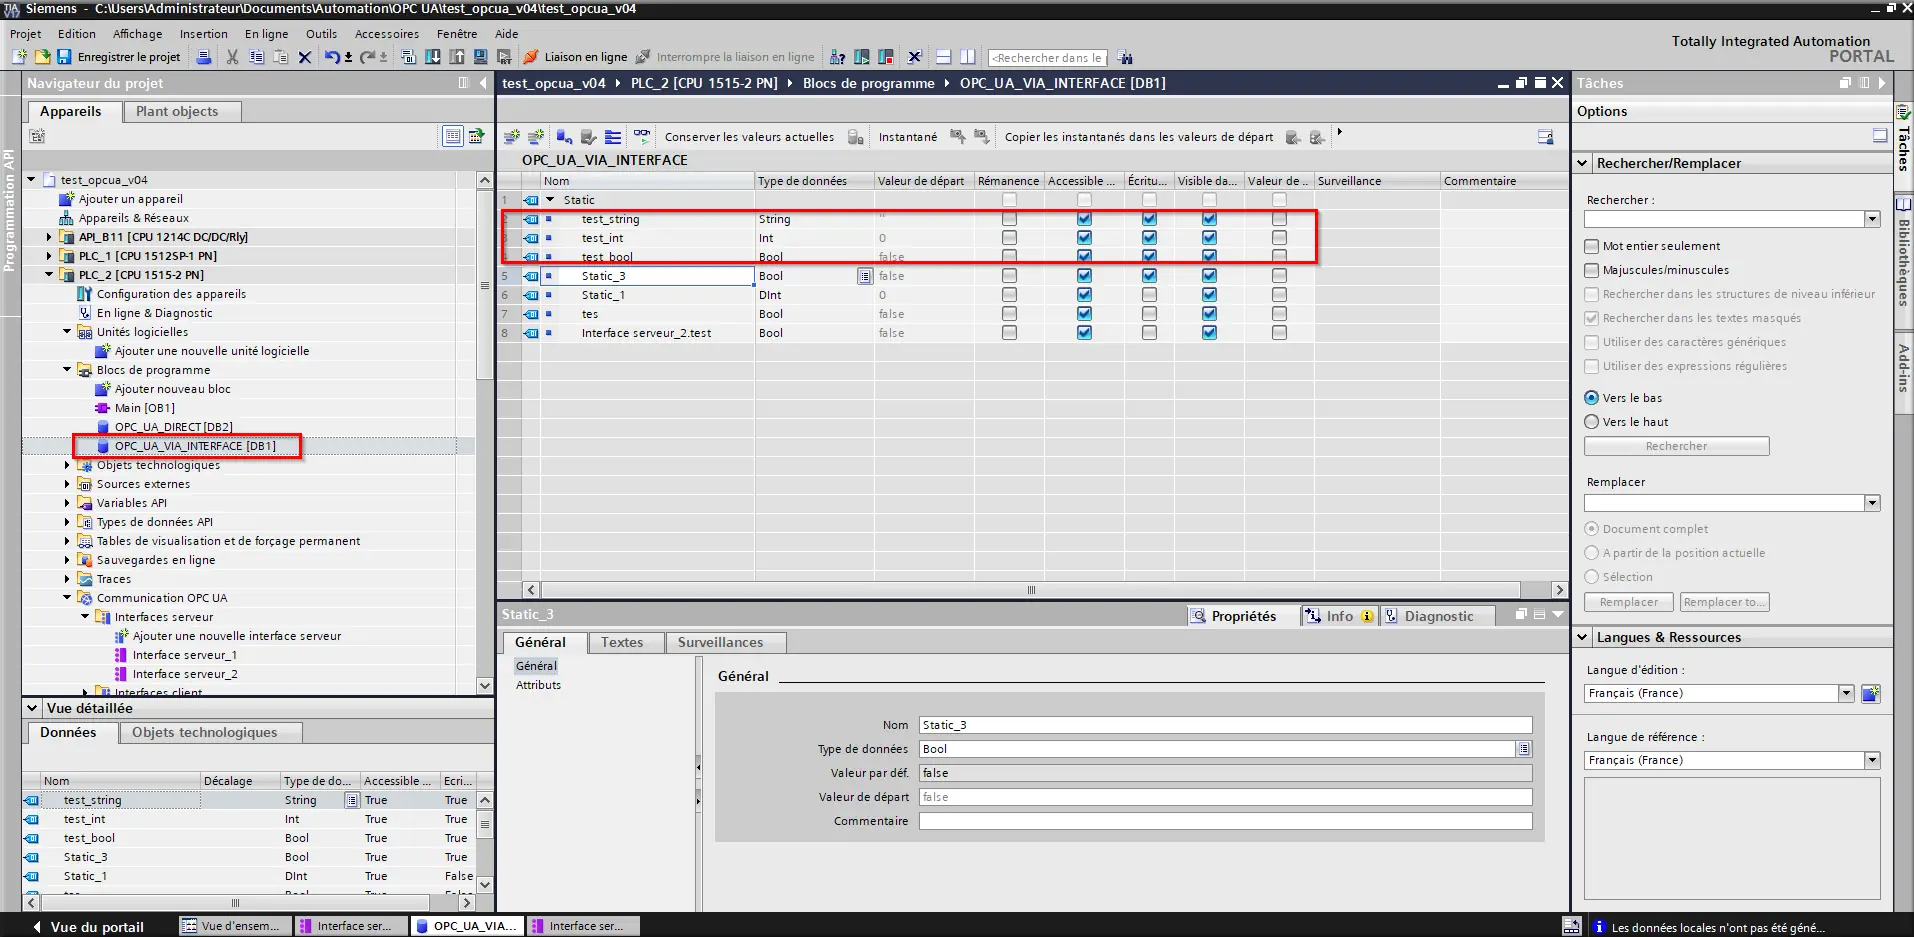Image resolution: width=1914 pixels, height=937 pixels.
Task: Click the insert row icon in DB toolbar
Action: pyautogui.click(x=511, y=137)
